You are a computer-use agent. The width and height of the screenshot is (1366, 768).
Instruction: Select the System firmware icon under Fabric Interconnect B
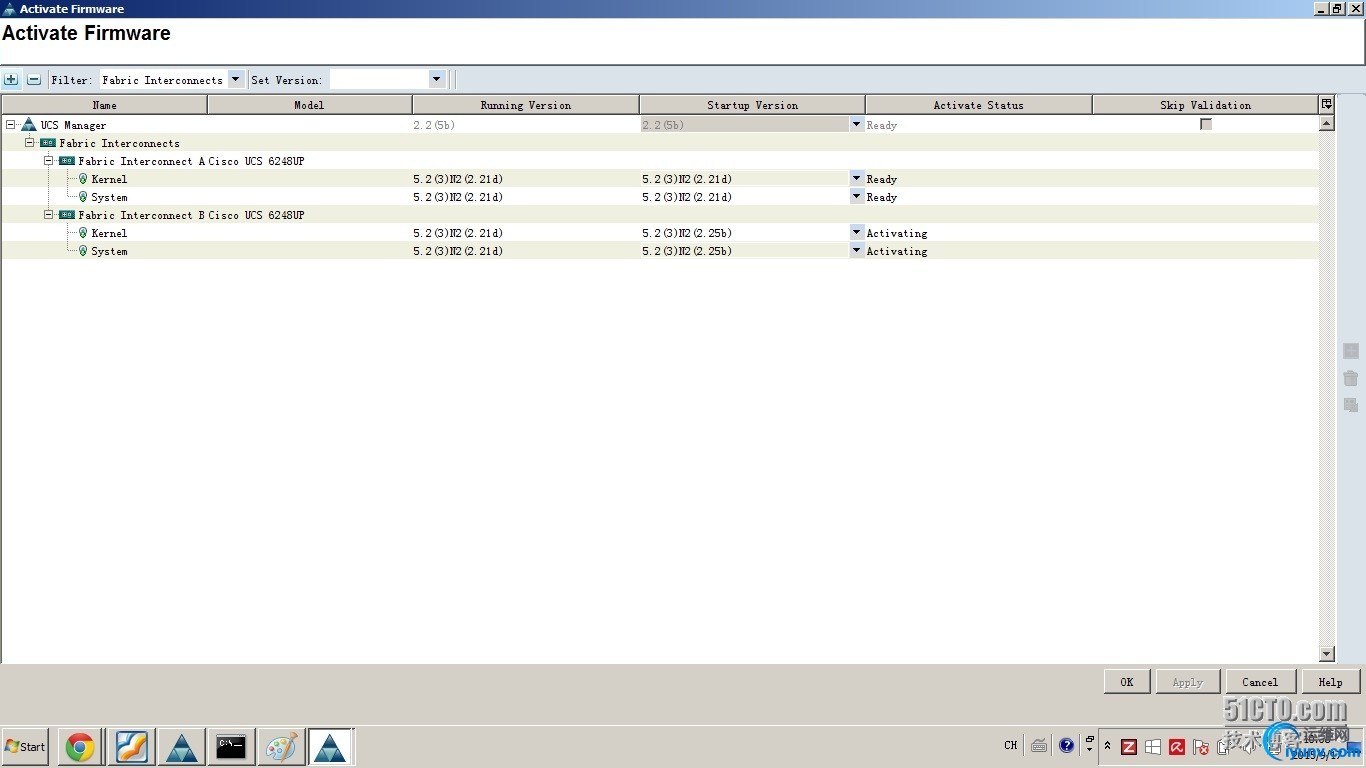coord(84,251)
